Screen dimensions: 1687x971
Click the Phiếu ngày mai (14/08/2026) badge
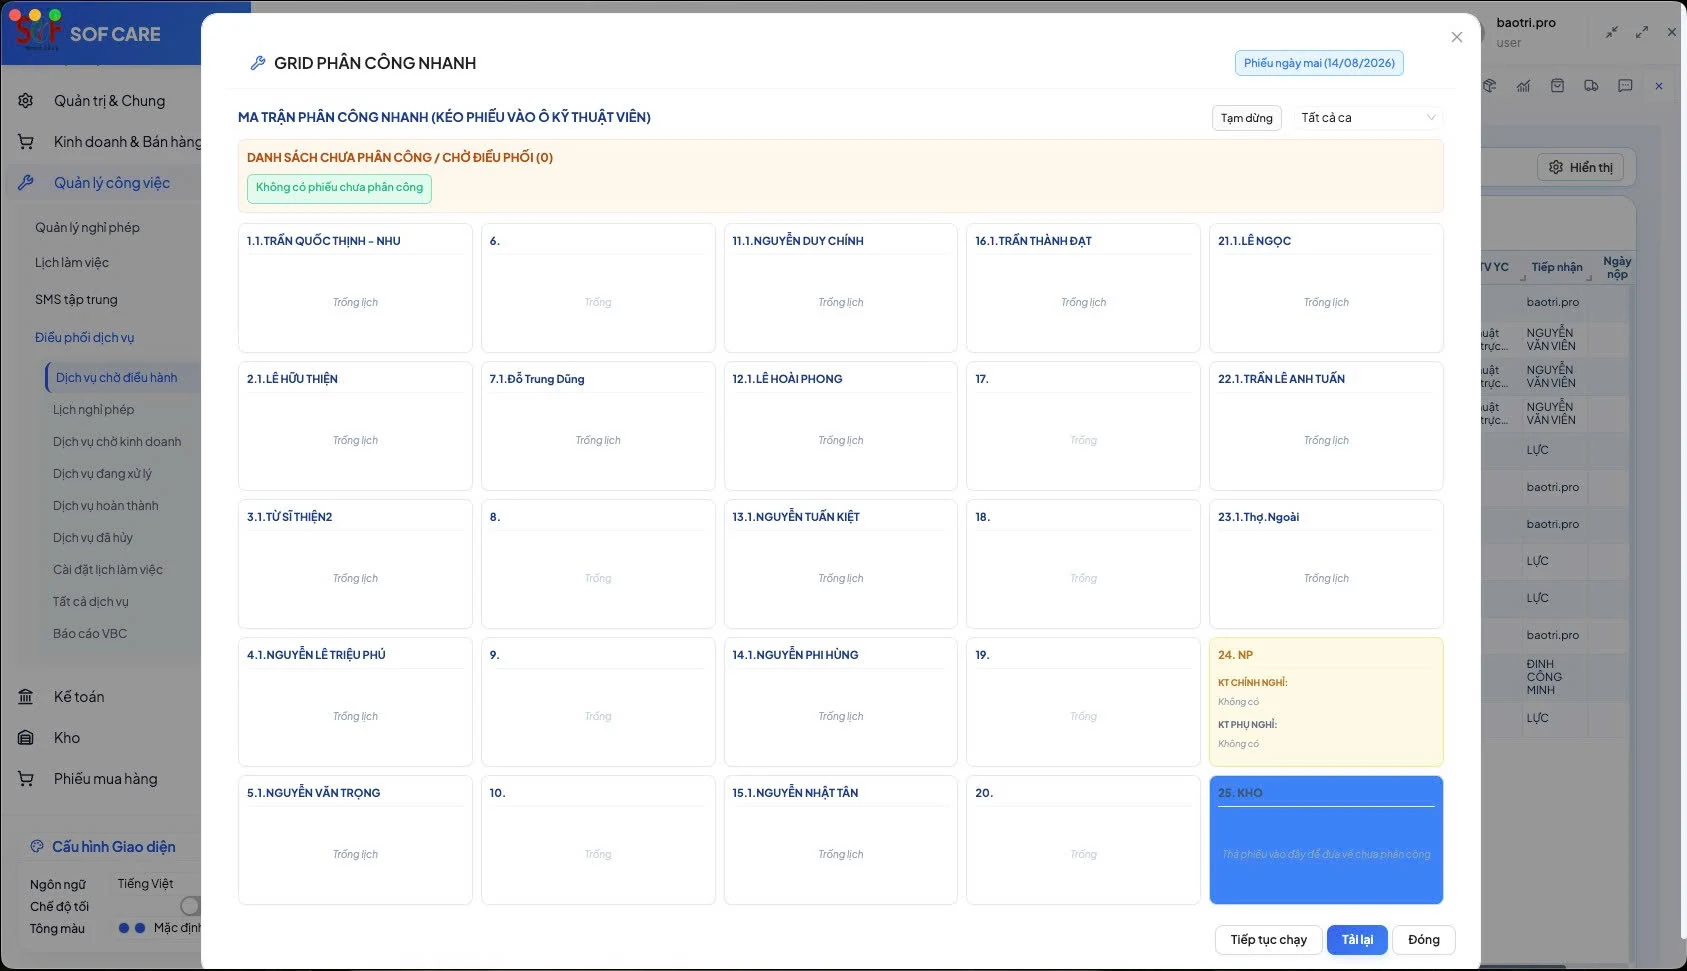click(1319, 63)
